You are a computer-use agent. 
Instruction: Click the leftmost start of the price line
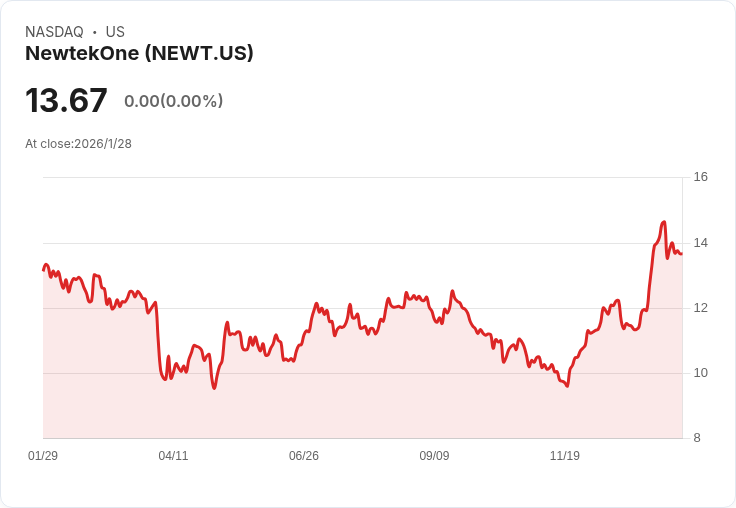point(43,269)
